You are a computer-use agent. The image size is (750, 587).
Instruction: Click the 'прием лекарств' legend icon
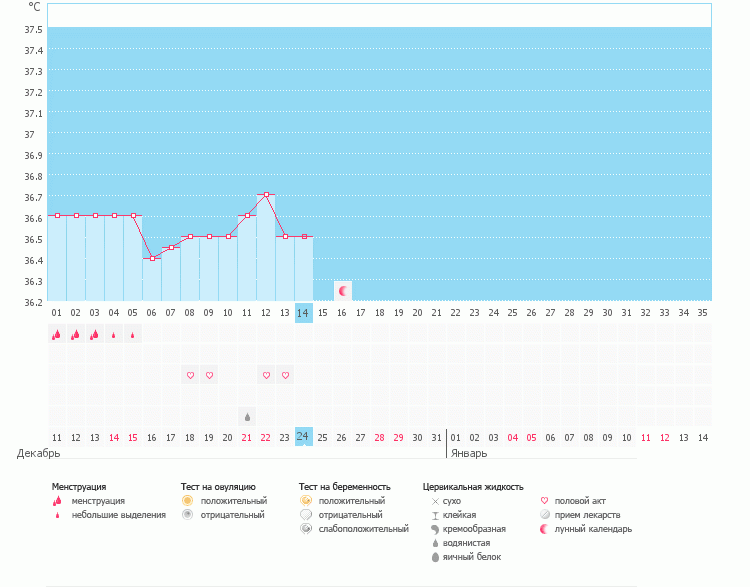coord(544,514)
